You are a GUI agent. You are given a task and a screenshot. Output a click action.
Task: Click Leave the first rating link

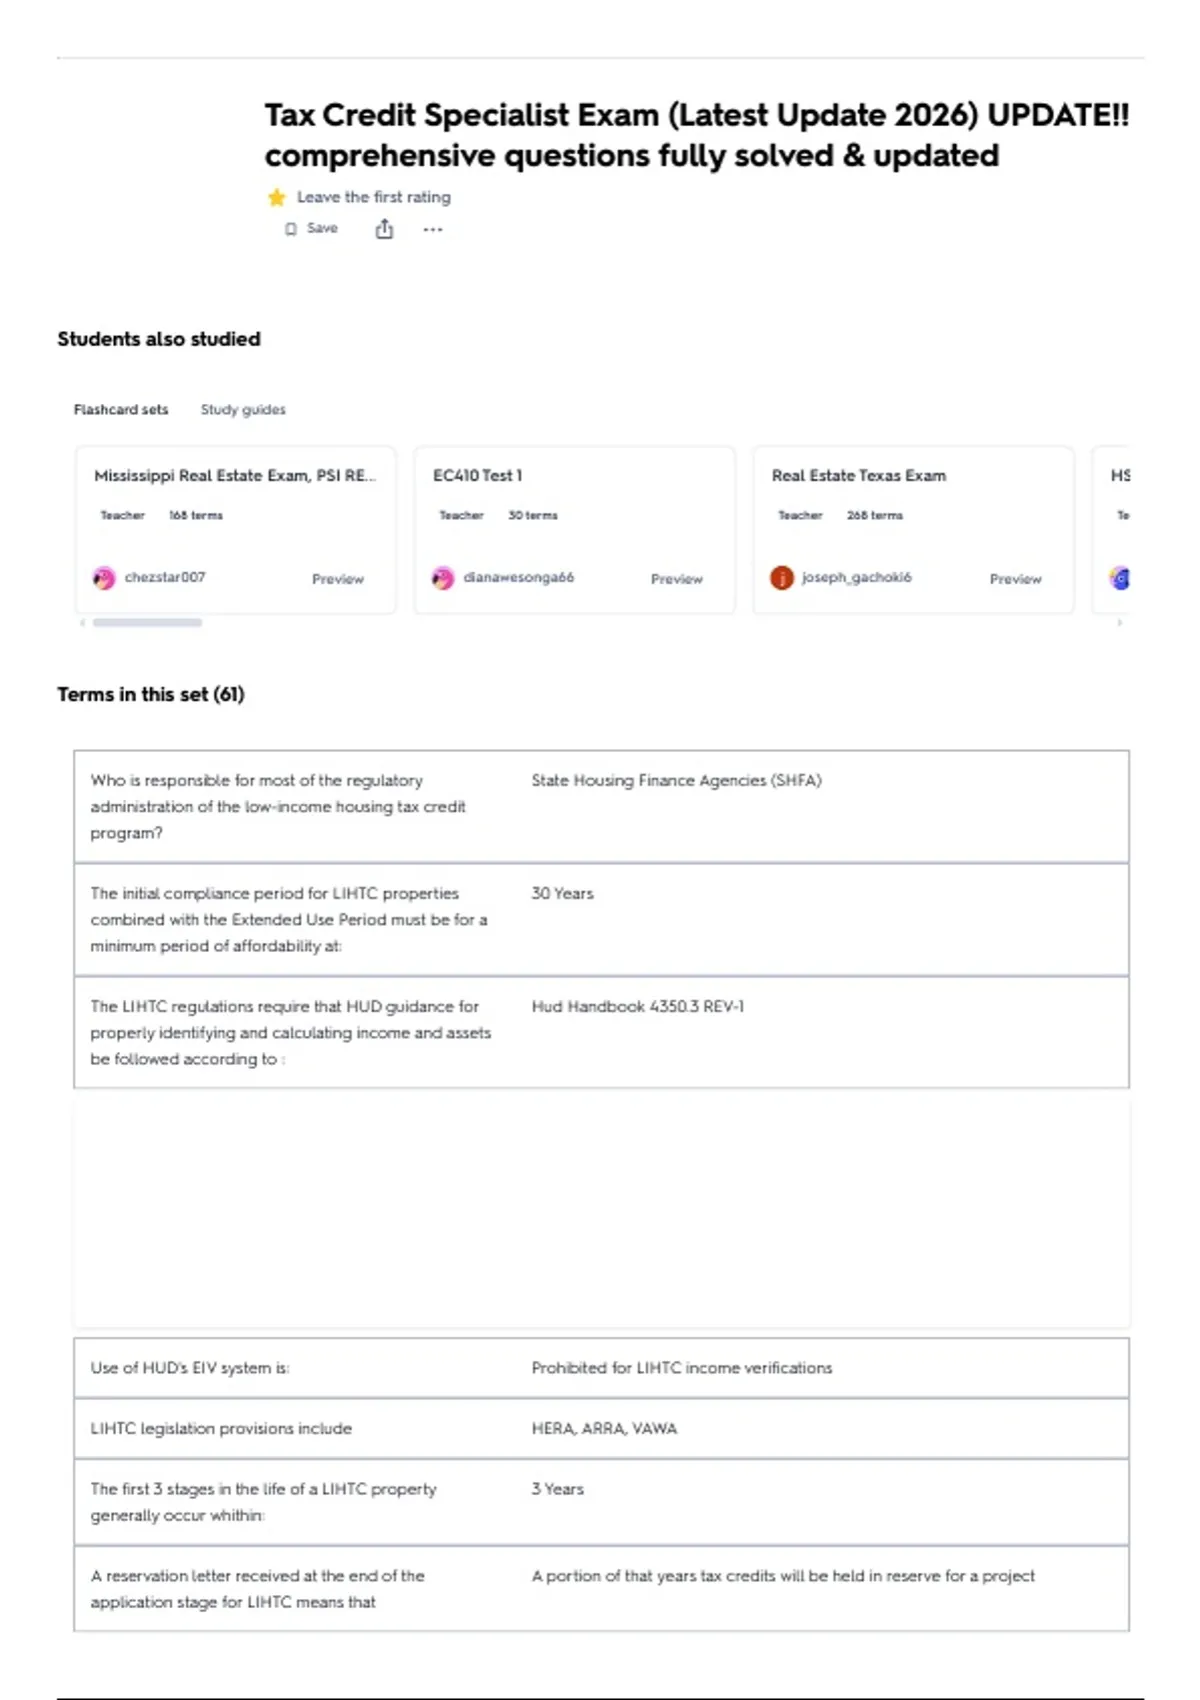(x=374, y=197)
